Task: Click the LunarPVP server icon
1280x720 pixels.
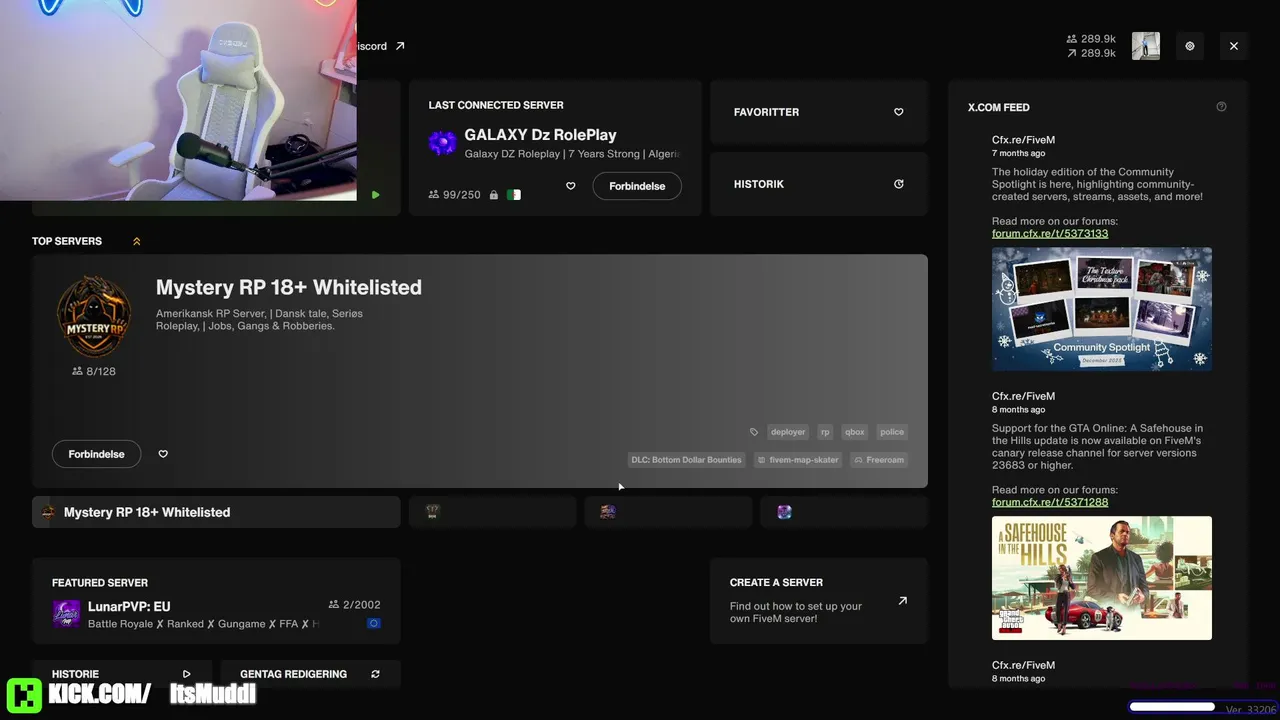Action: (x=66, y=613)
